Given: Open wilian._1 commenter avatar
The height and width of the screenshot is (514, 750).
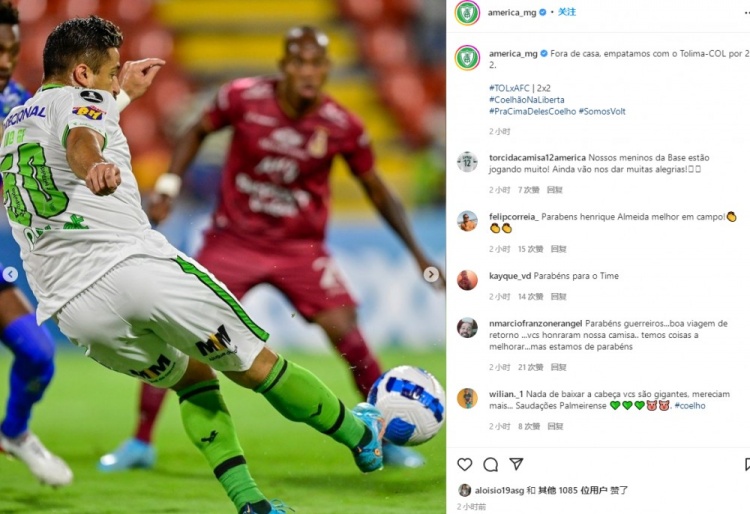Looking at the screenshot, I should [467, 398].
